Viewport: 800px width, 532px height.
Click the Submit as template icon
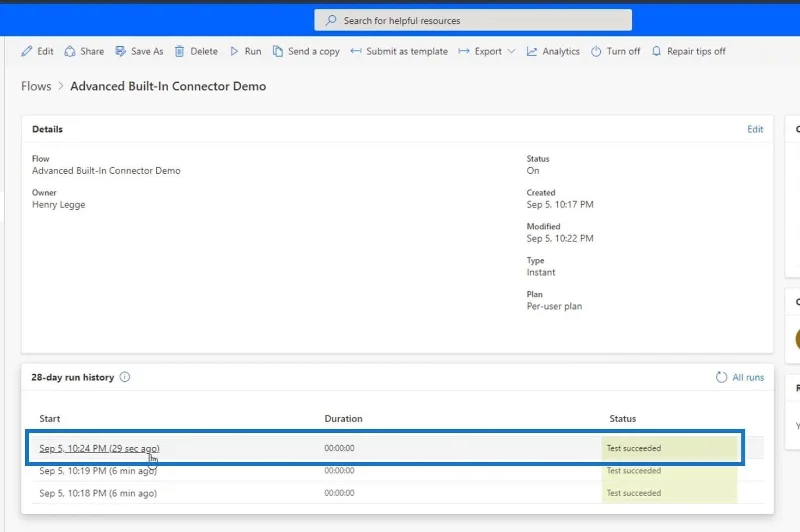tap(356, 51)
